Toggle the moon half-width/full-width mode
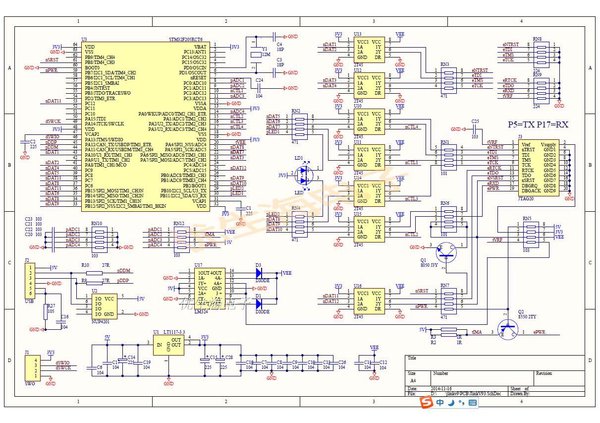600x423 pixels. 452,402
